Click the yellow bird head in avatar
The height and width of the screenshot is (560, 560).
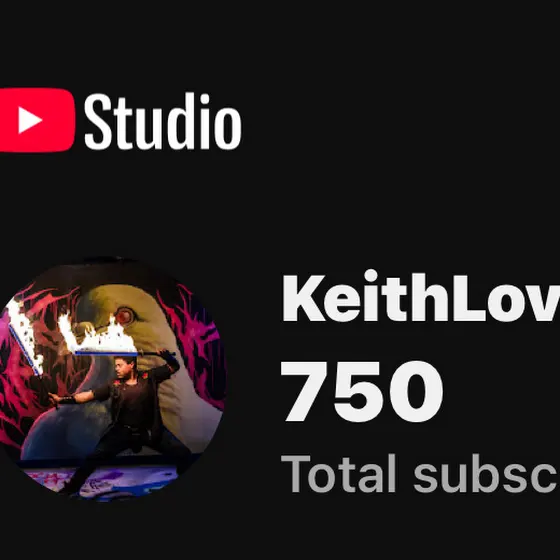[x=120, y=314]
